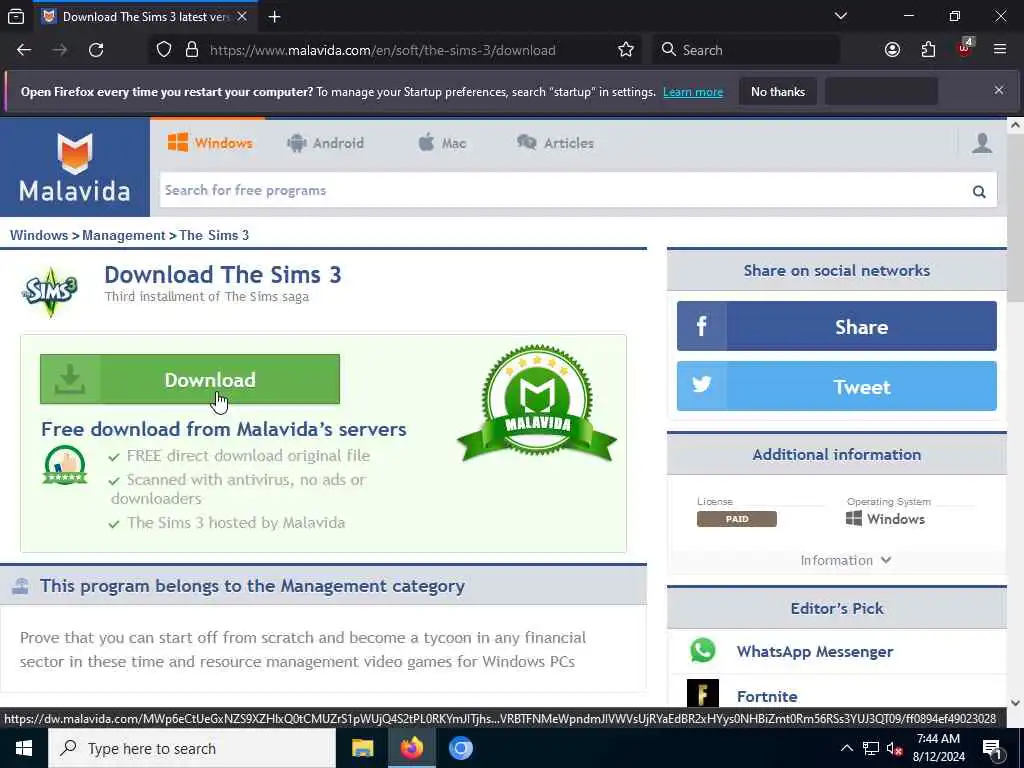Click 'This program belongs to the Management category' heading

[x=252, y=586]
